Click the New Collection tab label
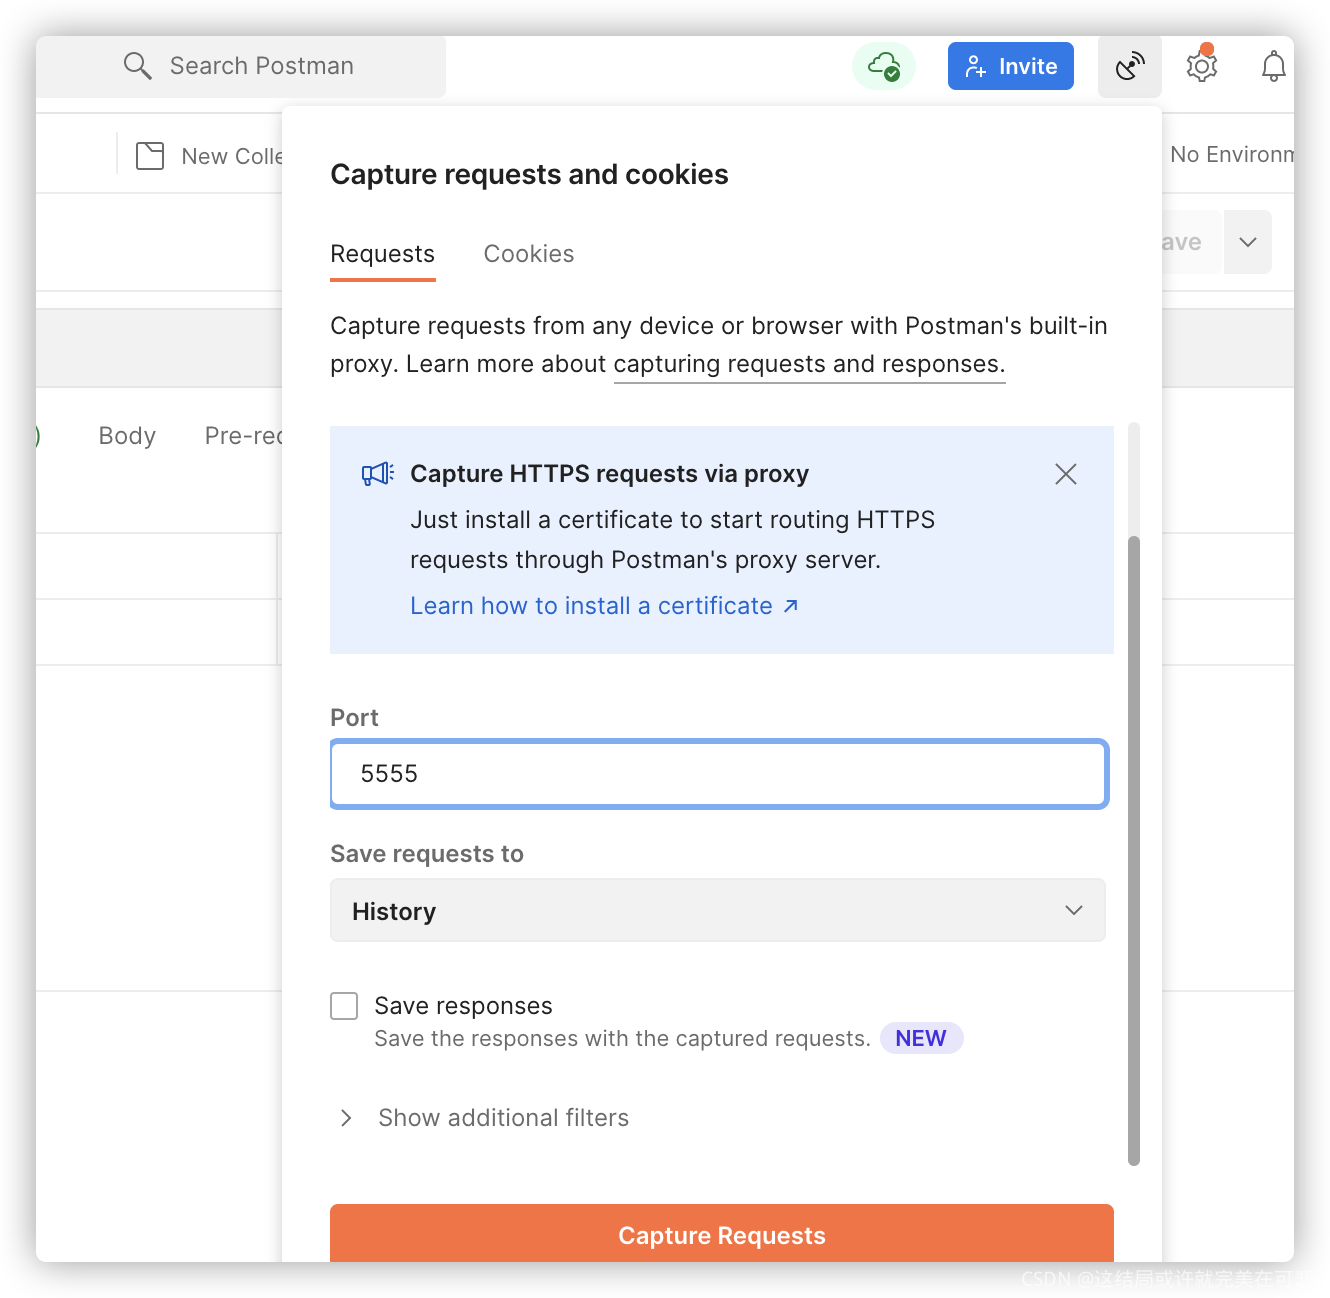Viewport: 1330px width, 1298px height. tap(232, 156)
